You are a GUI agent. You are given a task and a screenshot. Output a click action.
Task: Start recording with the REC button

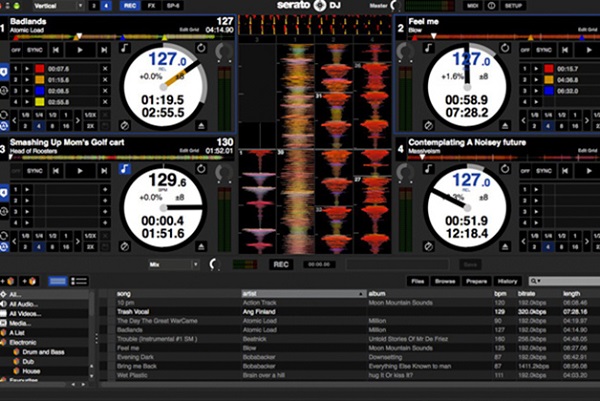(x=281, y=264)
